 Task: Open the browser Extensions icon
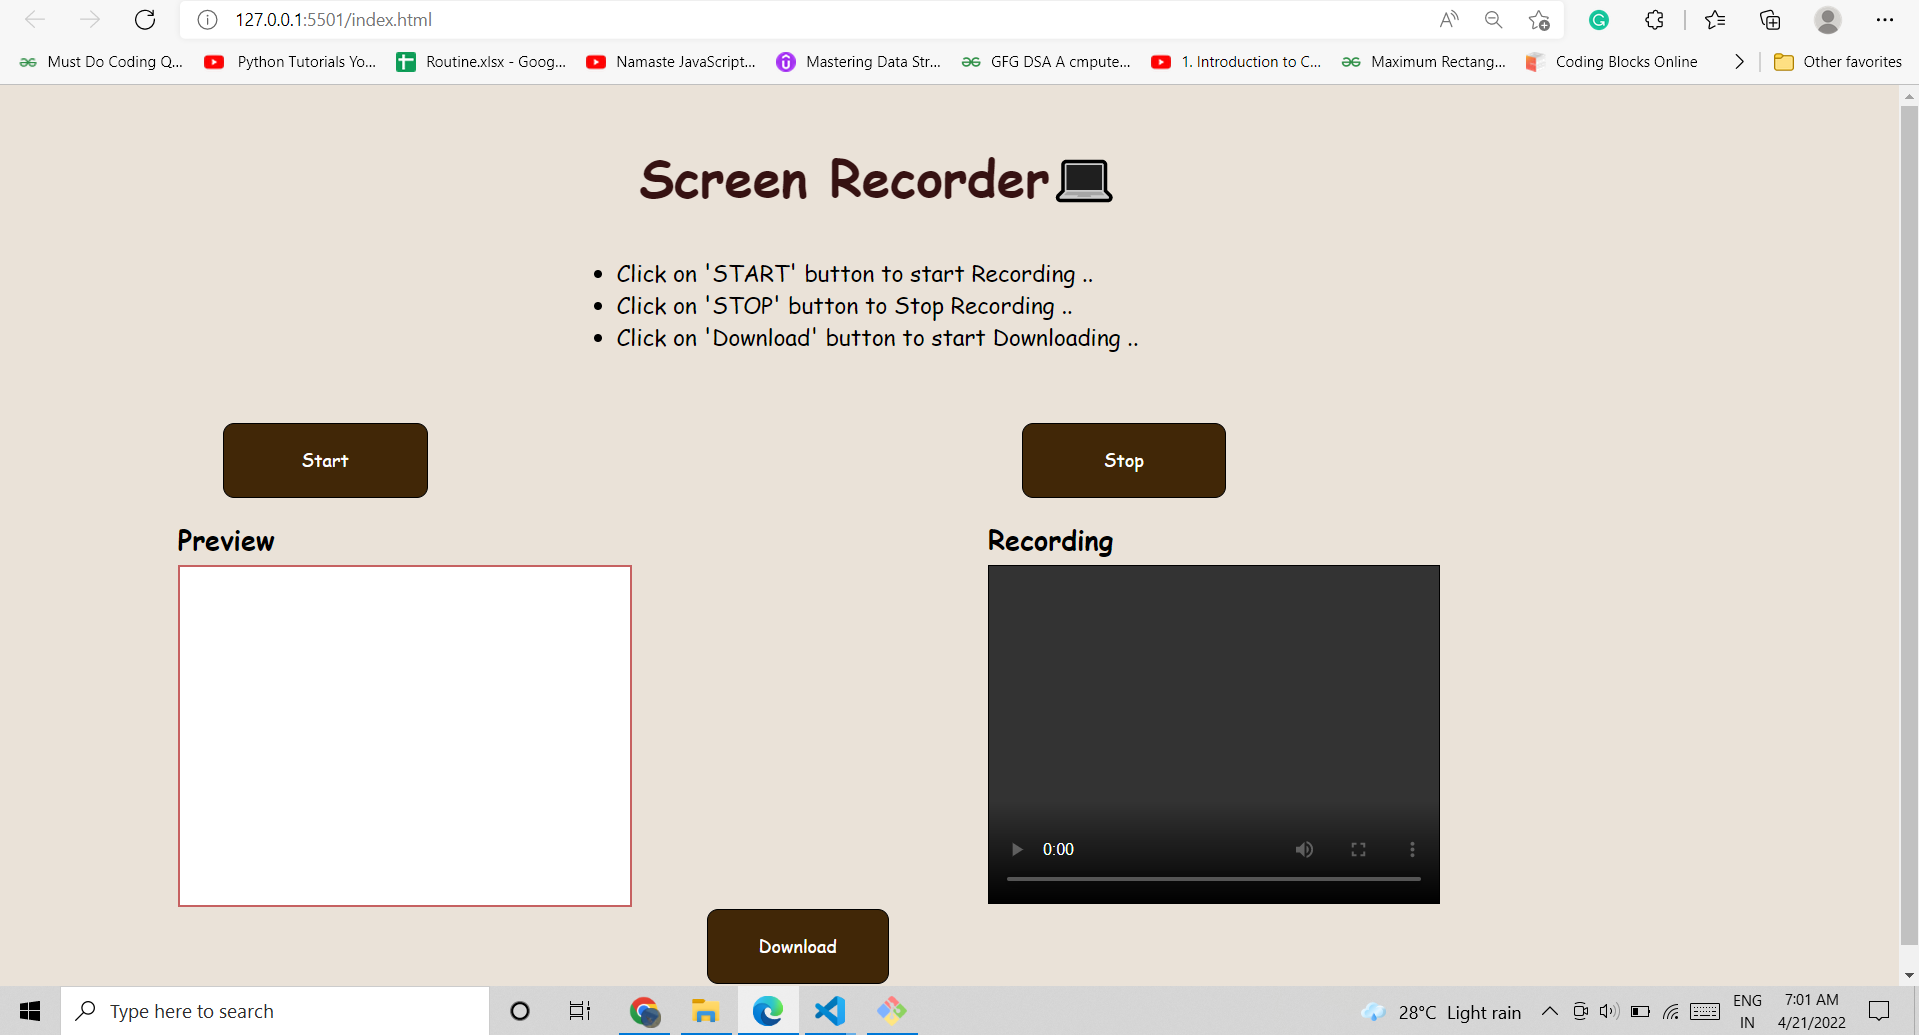[1654, 20]
